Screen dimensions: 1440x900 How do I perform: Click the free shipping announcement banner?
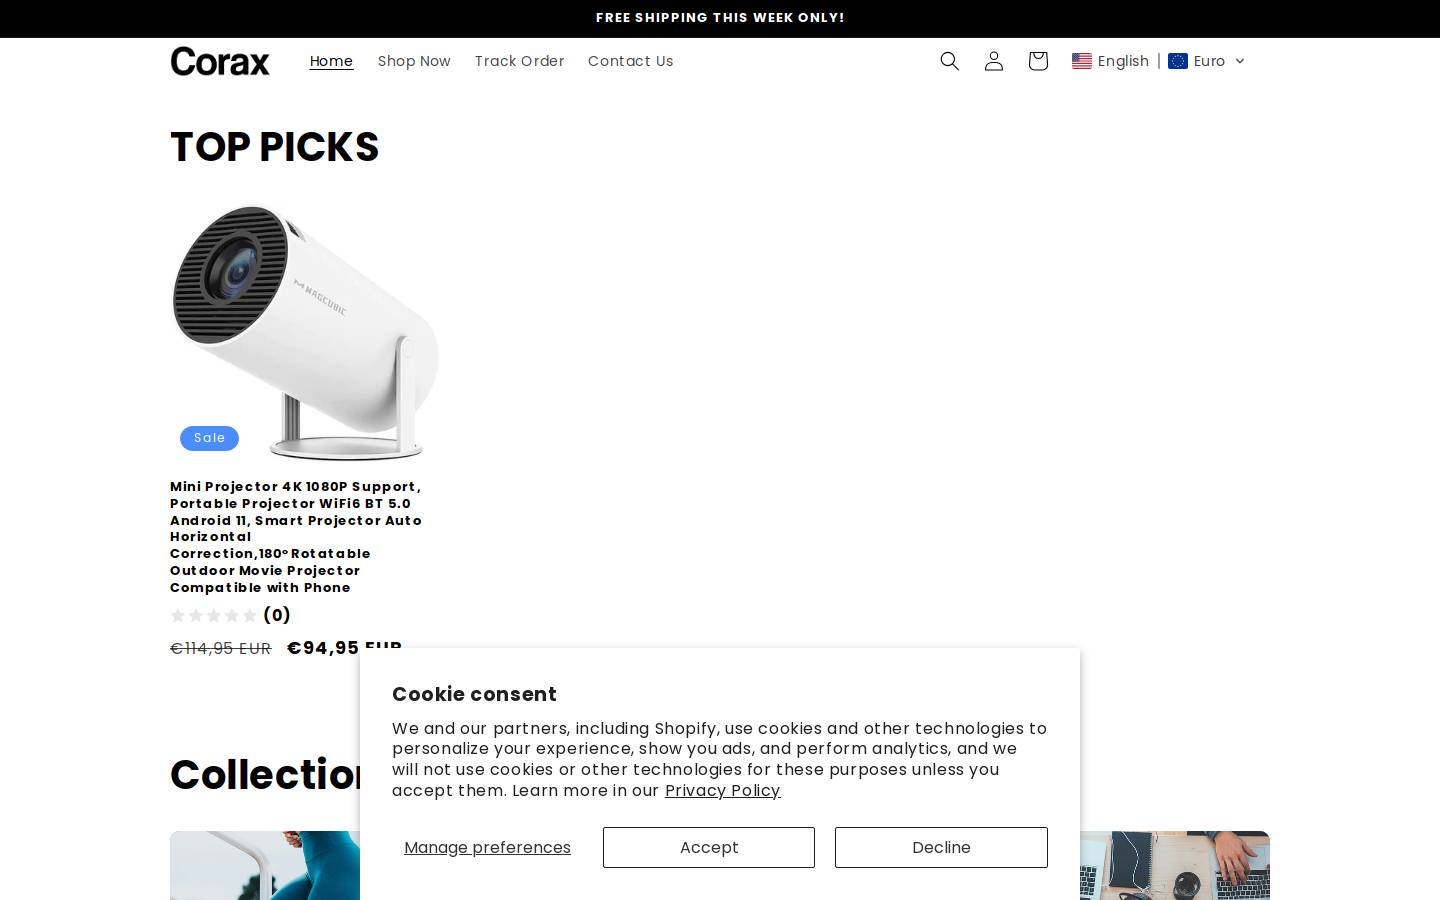pyautogui.click(x=720, y=18)
